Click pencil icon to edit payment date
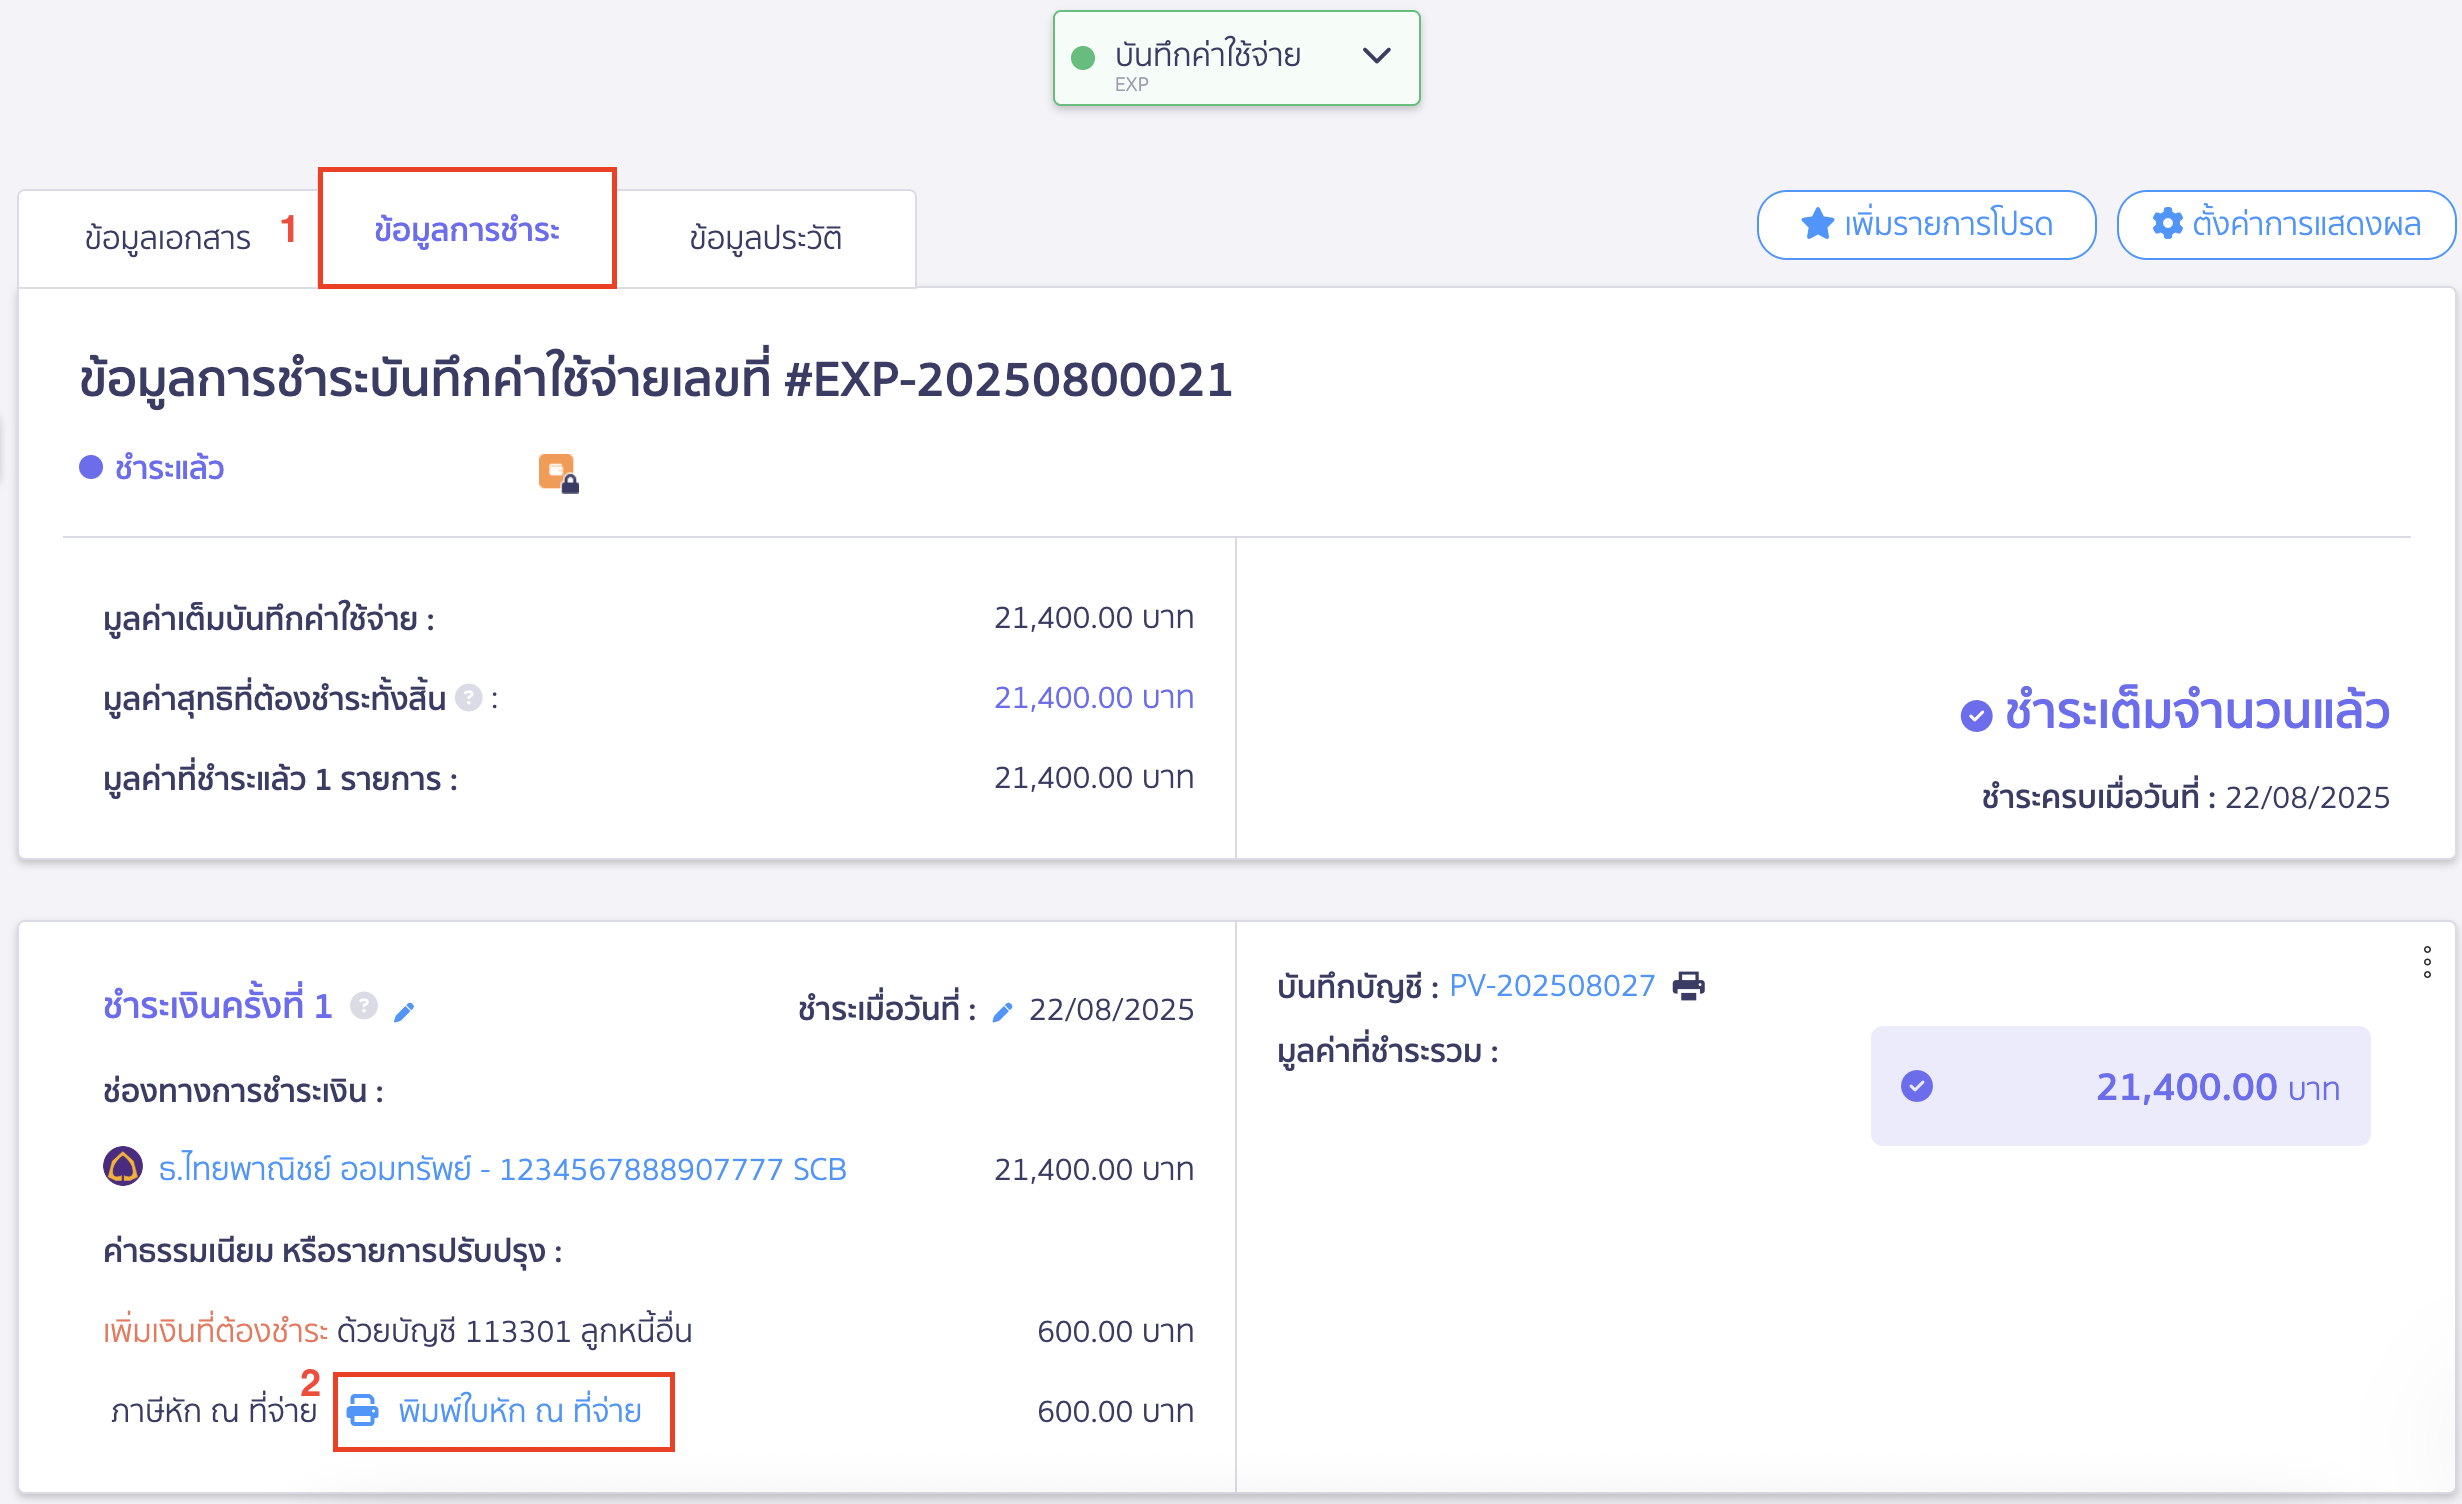 point(1002,1012)
